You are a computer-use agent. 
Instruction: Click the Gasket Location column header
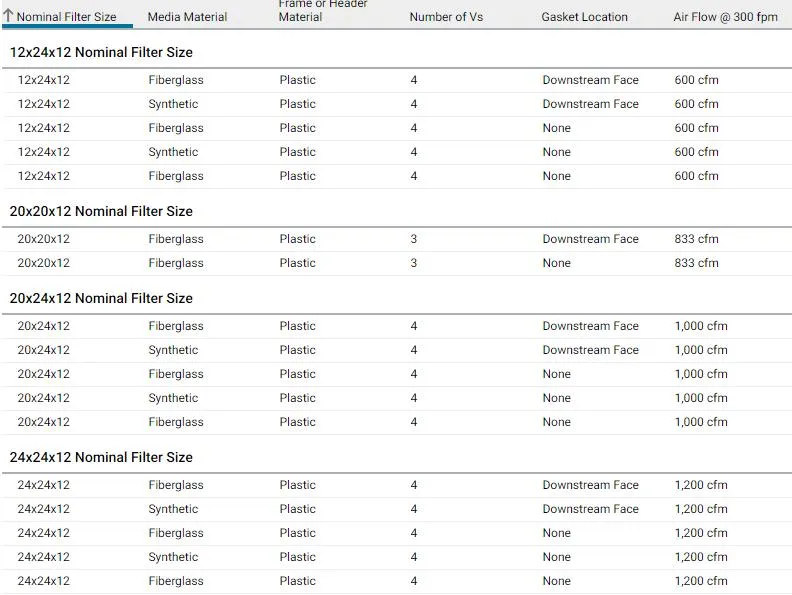584,17
